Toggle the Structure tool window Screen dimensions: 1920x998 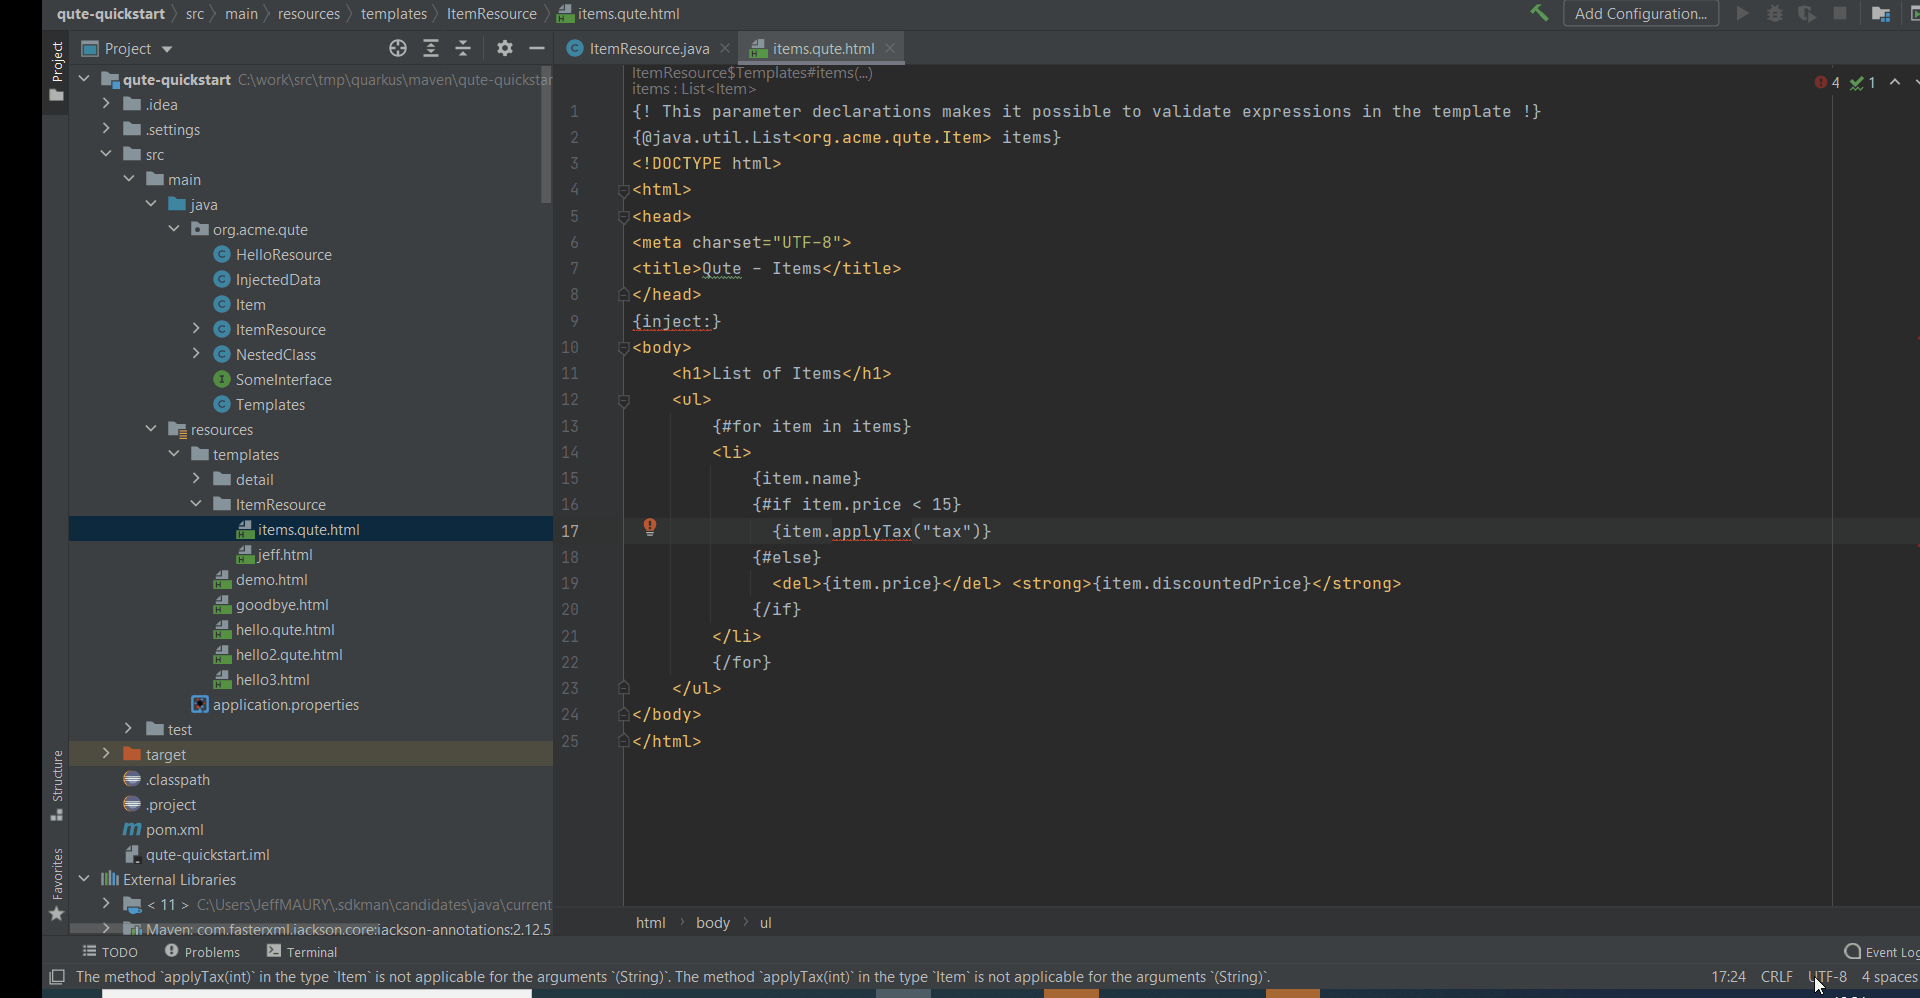point(57,785)
